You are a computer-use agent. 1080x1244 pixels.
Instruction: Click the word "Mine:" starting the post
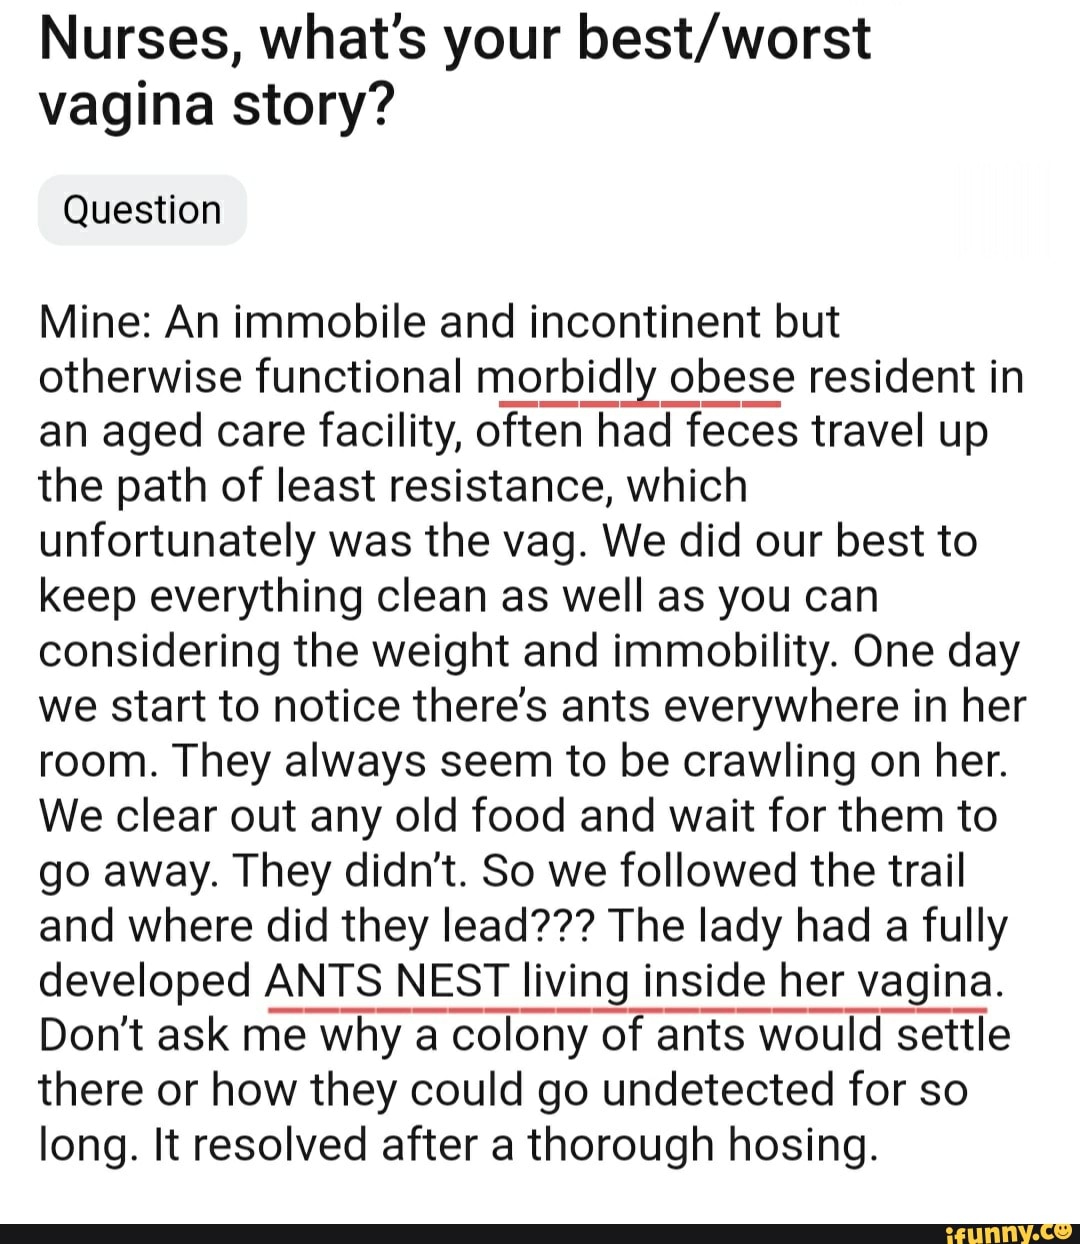point(94,323)
